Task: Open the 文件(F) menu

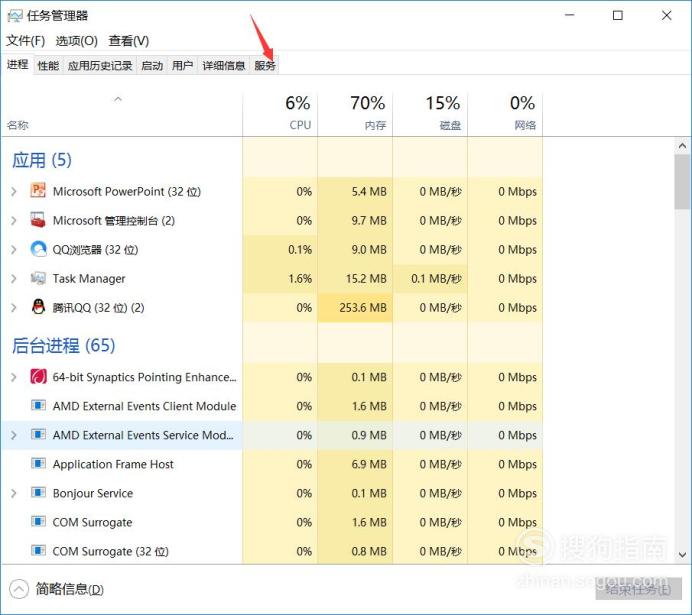Action: [26, 41]
